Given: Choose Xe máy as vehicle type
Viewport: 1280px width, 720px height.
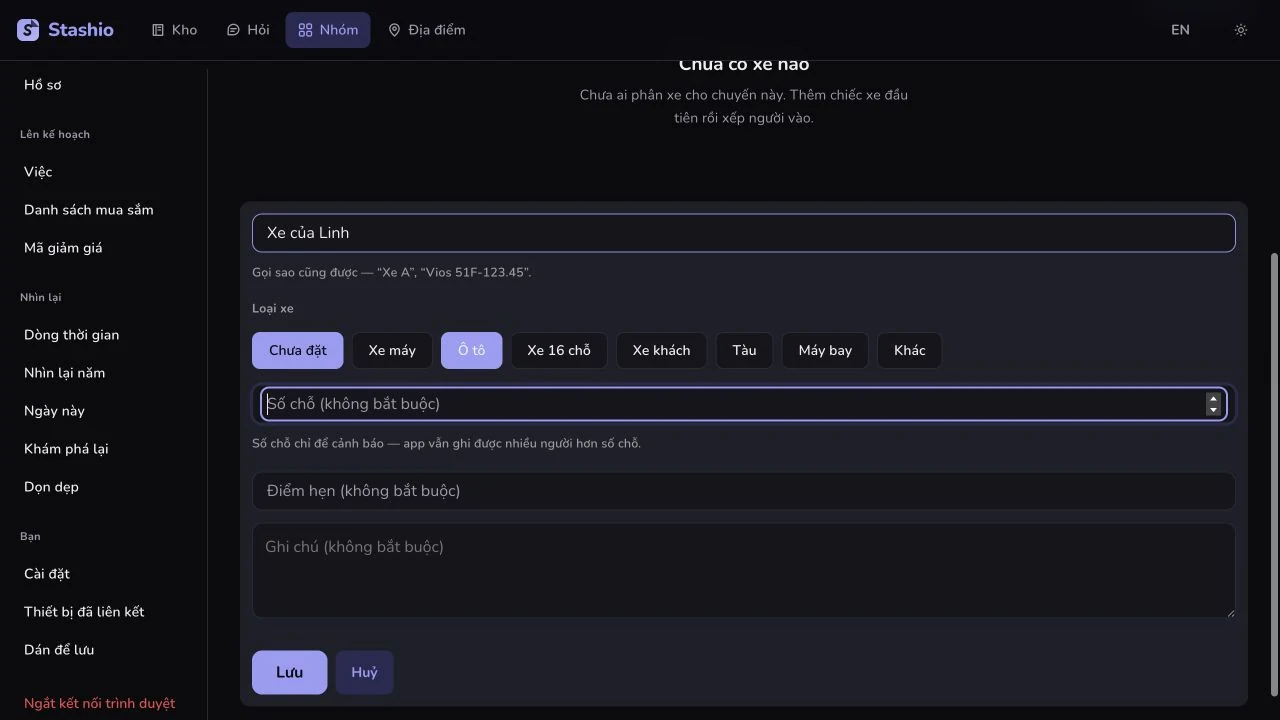Looking at the screenshot, I should point(392,351).
